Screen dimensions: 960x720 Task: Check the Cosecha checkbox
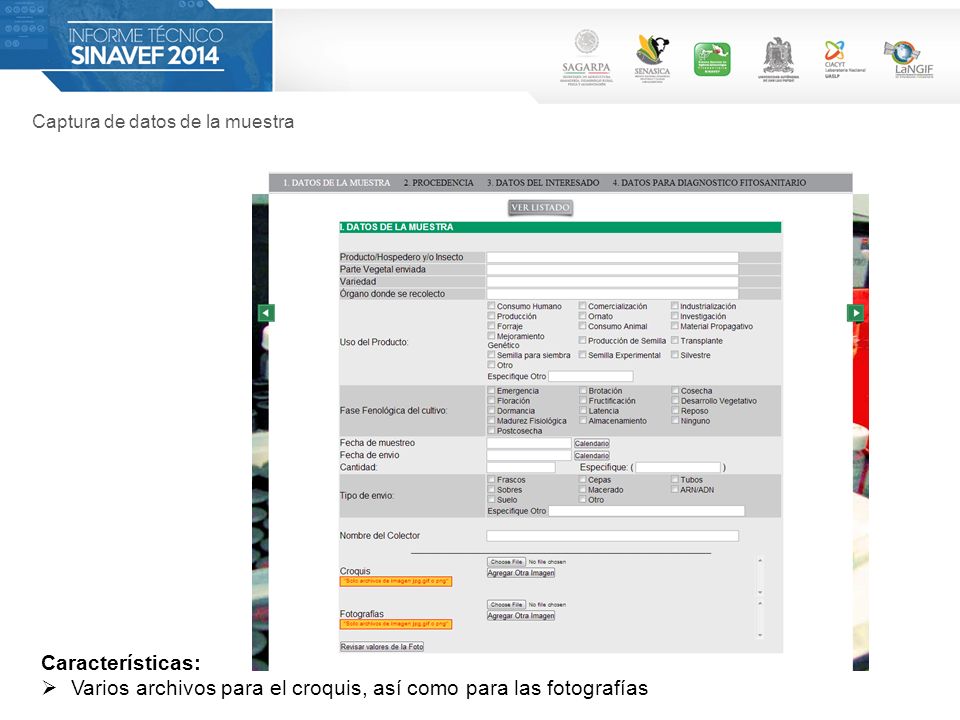(x=675, y=390)
